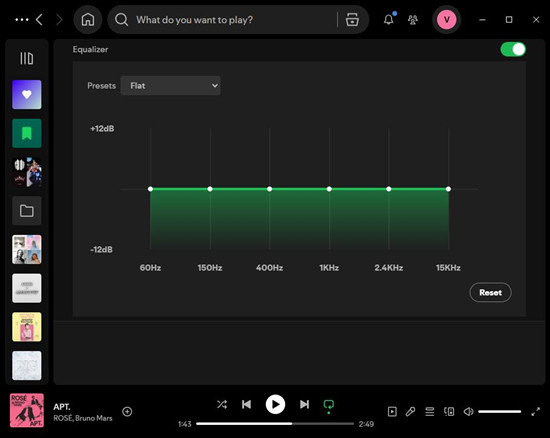Click the 2.4KHz band handle
Viewport: 550px width, 438px height.
[389, 189]
